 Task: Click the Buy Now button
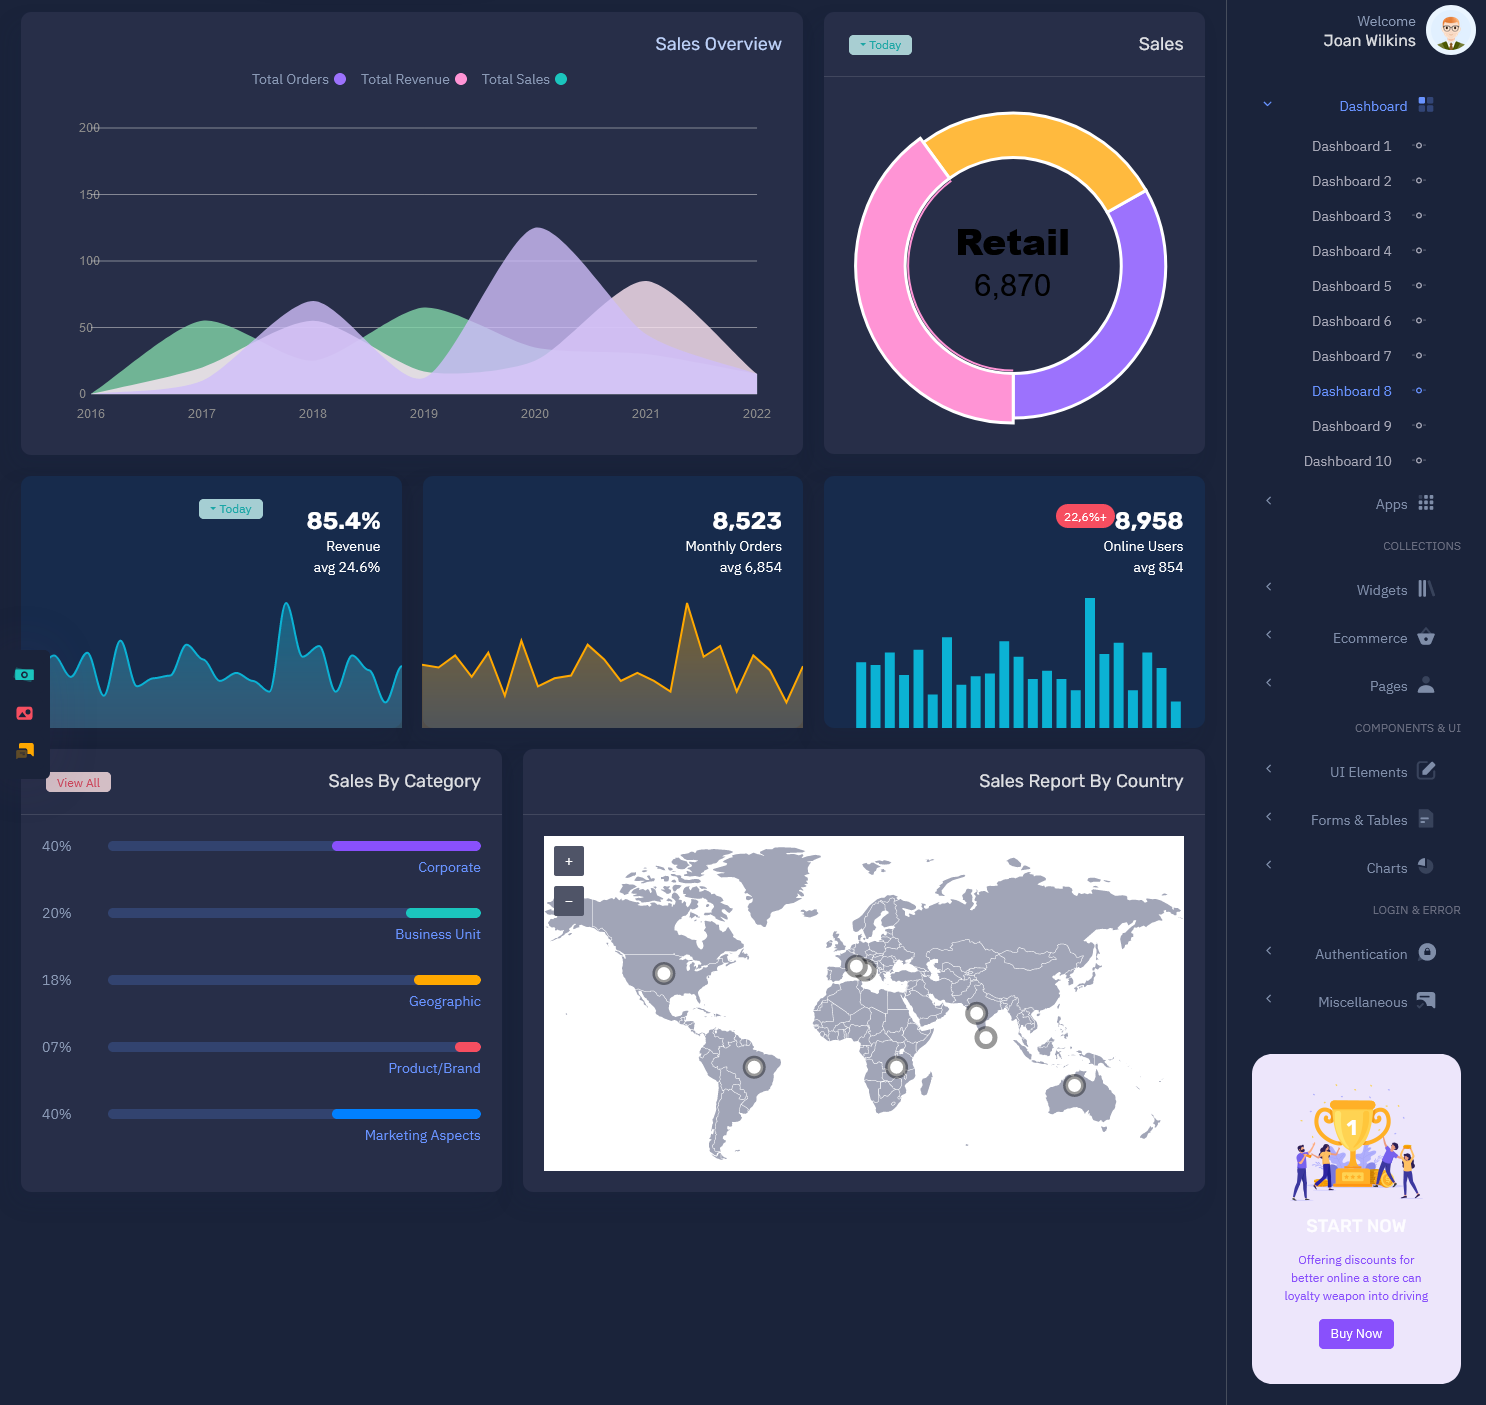1356,1333
